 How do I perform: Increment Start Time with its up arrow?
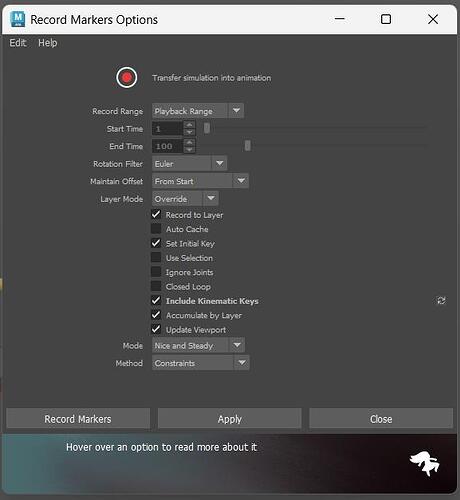[x=189, y=125]
